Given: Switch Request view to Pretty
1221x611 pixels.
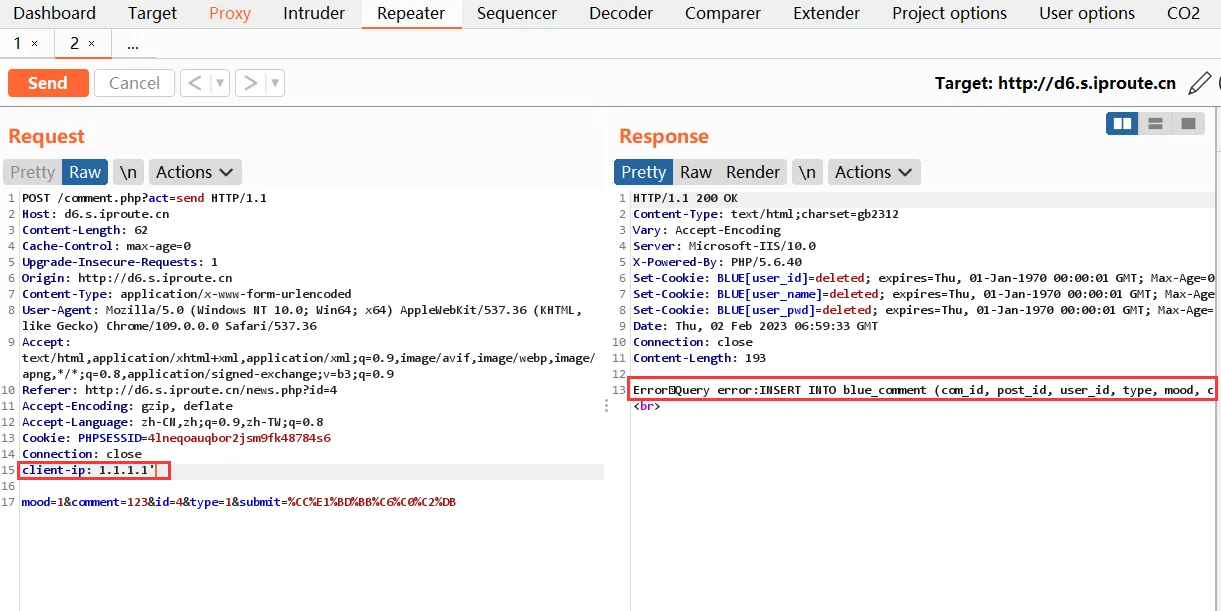Looking at the screenshot, I should 33,172.
